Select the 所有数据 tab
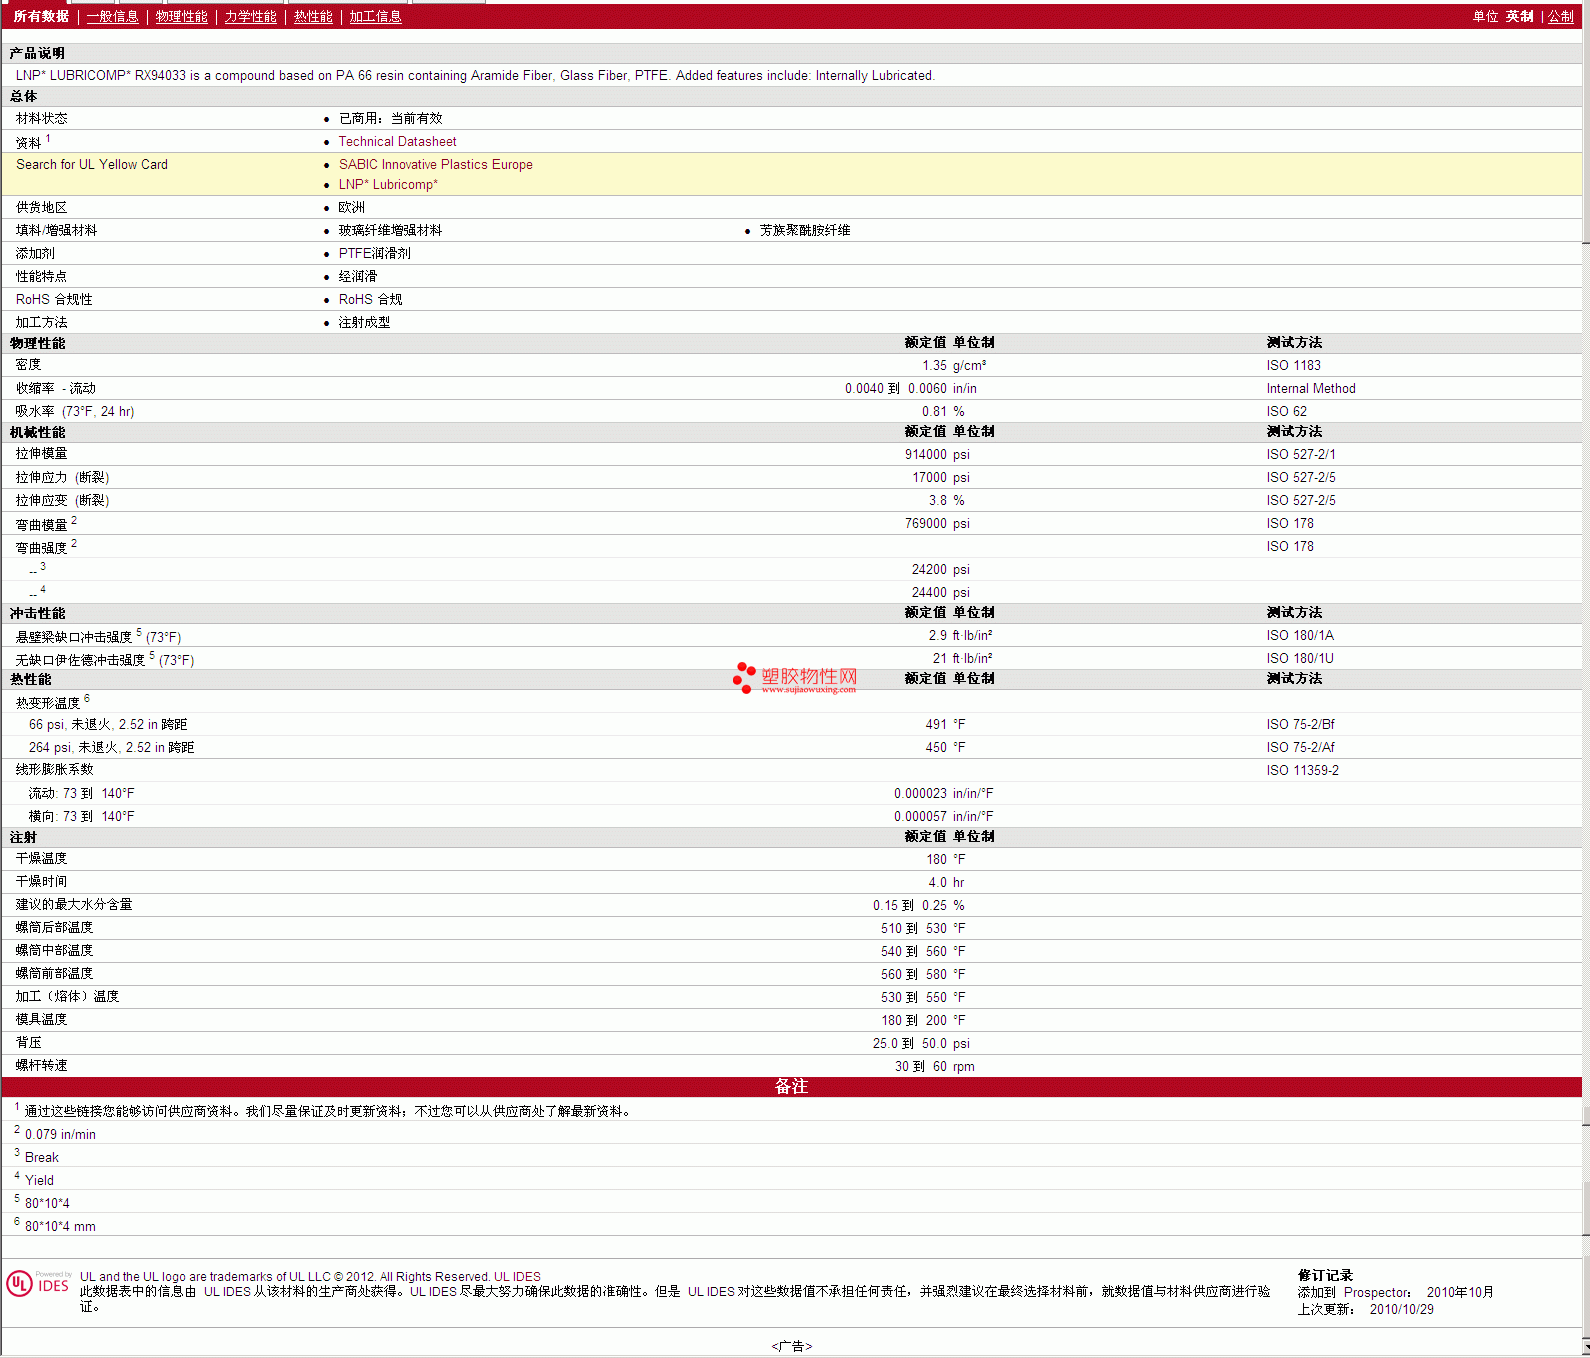The width and height of the screenshot is (1590, 1358). tap(41, 17)
